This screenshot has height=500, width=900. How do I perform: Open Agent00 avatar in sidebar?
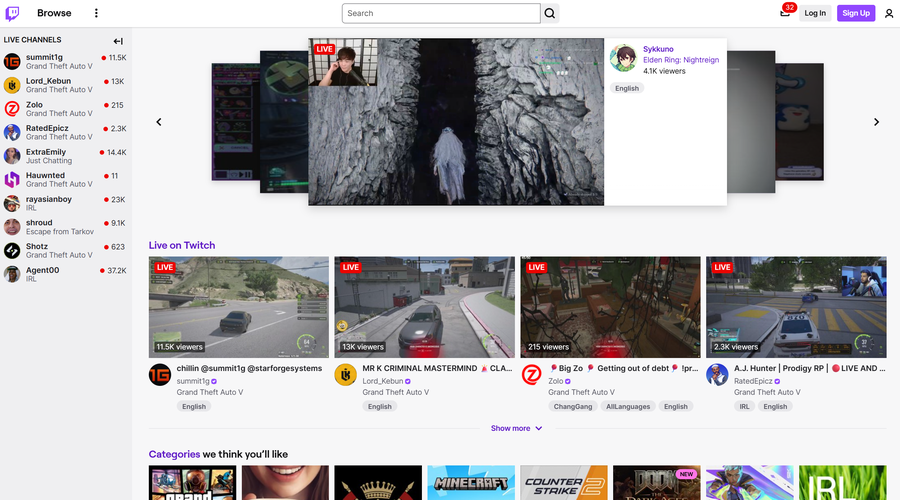pyautogui.click(x=12, y=274)
